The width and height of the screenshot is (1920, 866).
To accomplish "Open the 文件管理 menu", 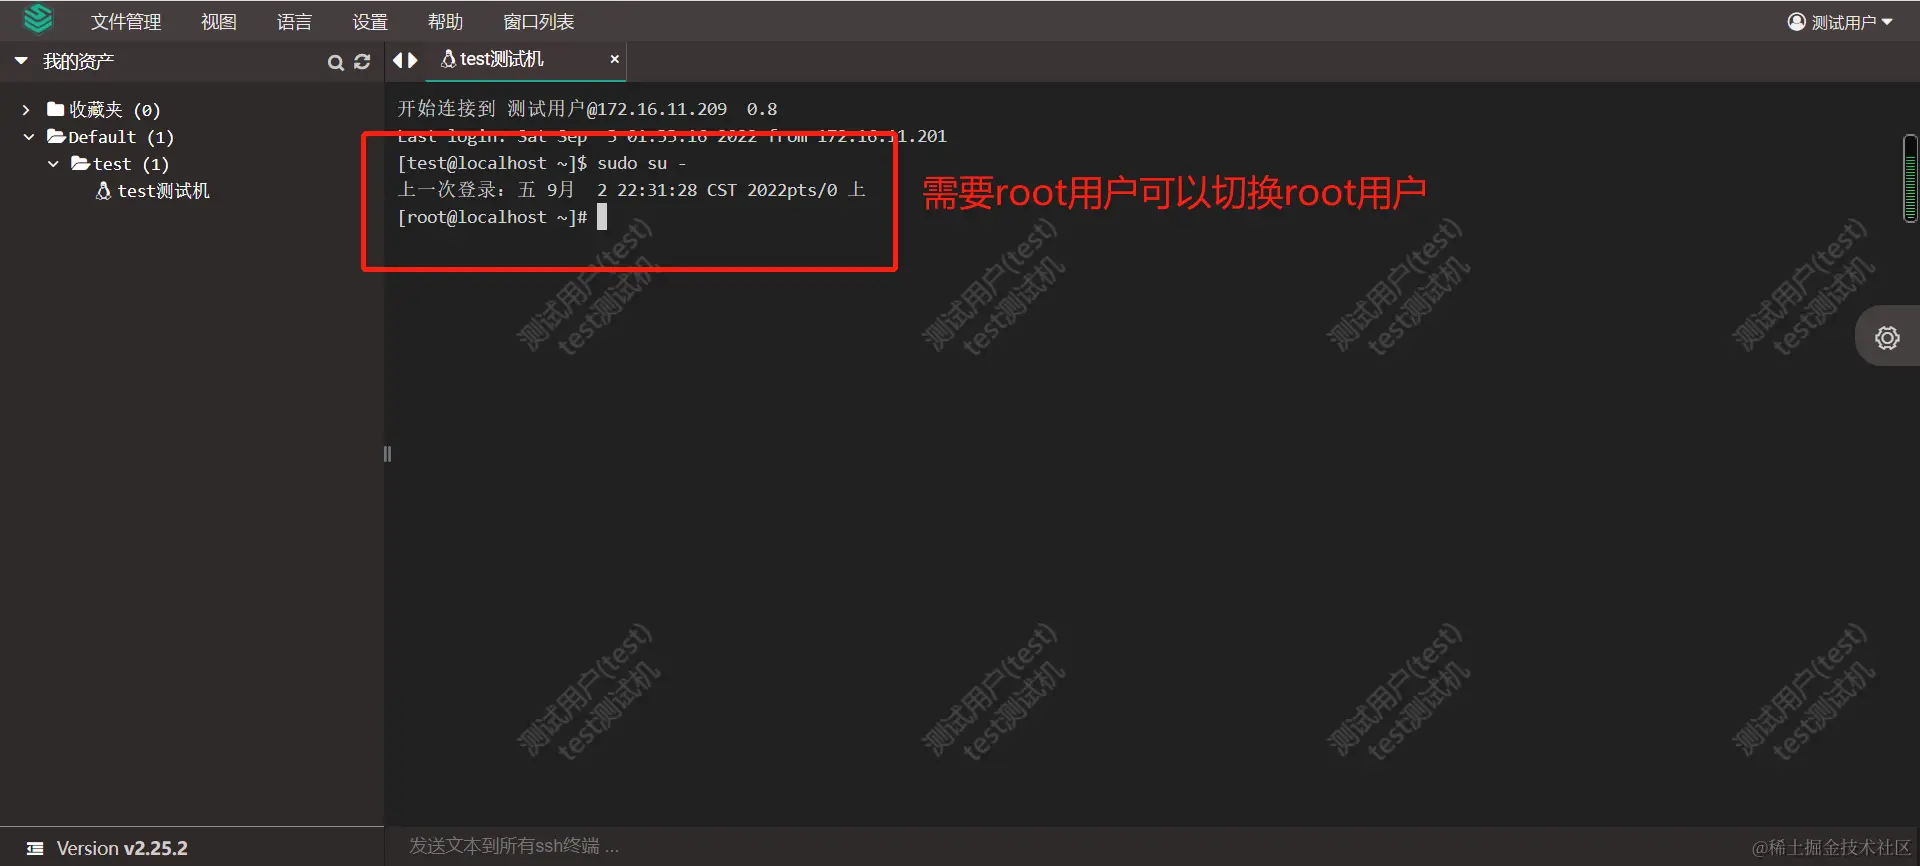I will coord(126,22).
